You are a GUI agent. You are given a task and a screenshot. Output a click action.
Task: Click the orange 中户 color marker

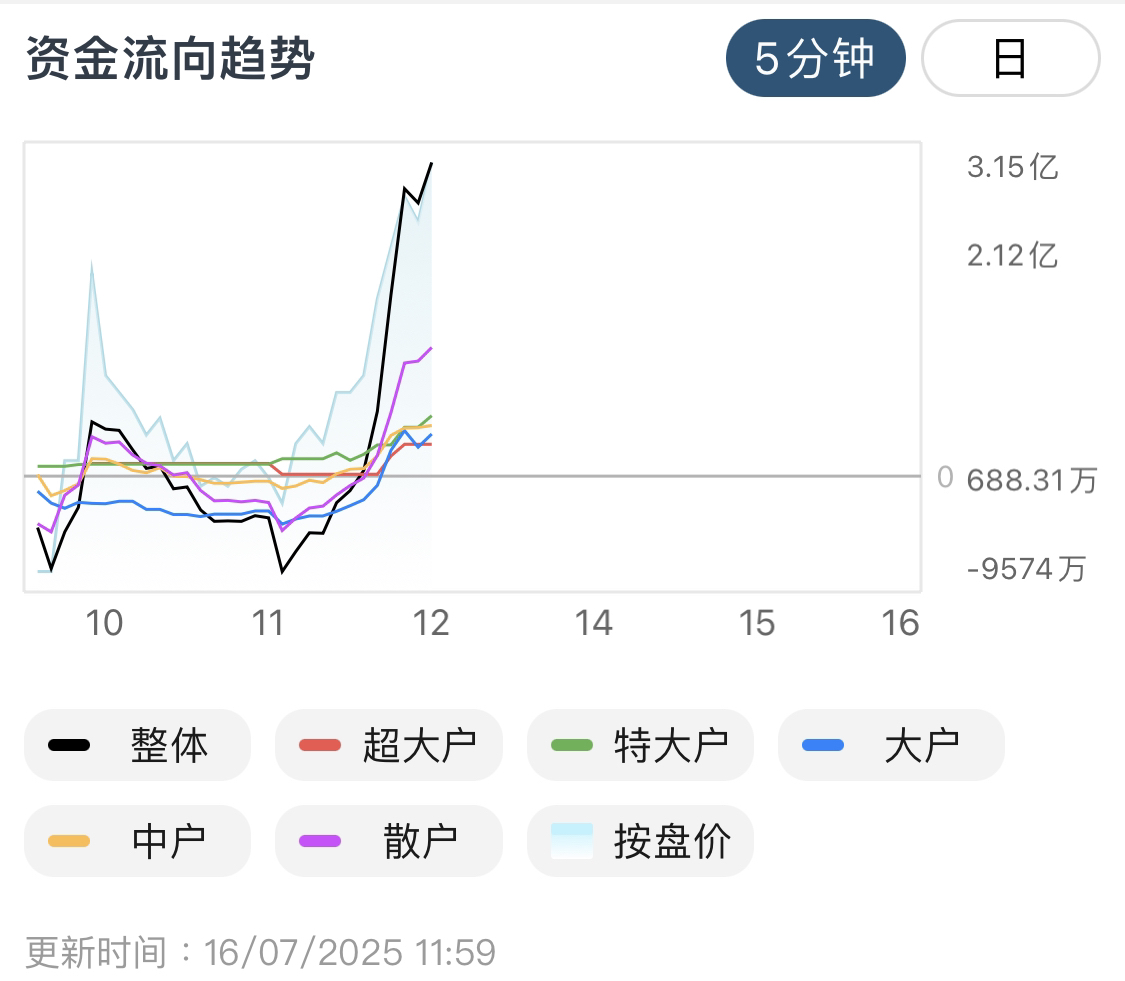click(x=69, y=841)
